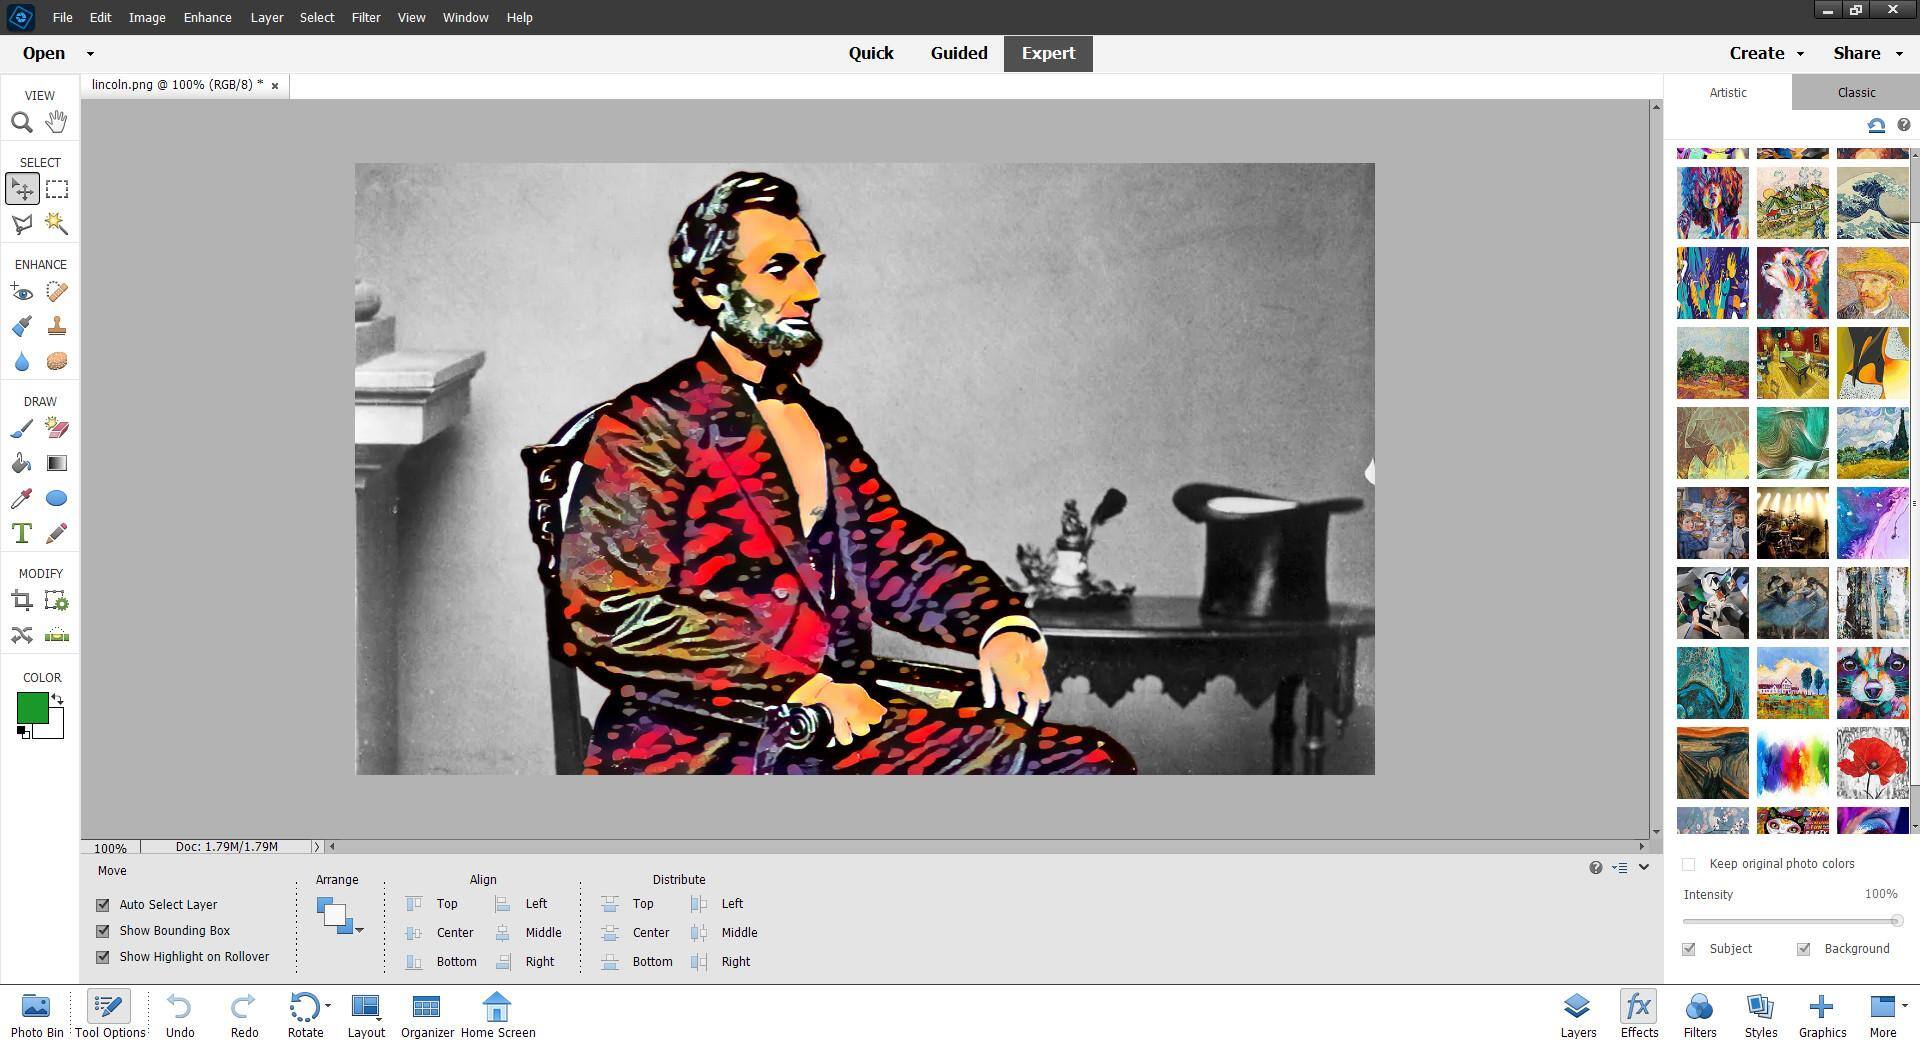Open the Layers panel

(1577, 1014)
